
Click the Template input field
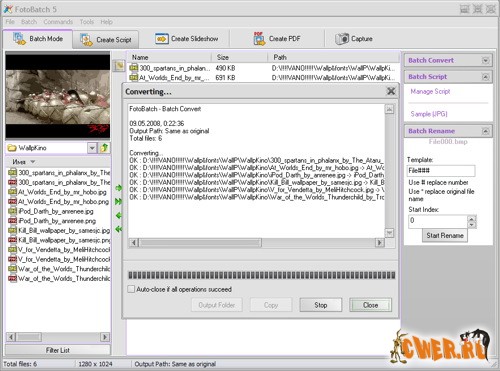tap(441, 171)
